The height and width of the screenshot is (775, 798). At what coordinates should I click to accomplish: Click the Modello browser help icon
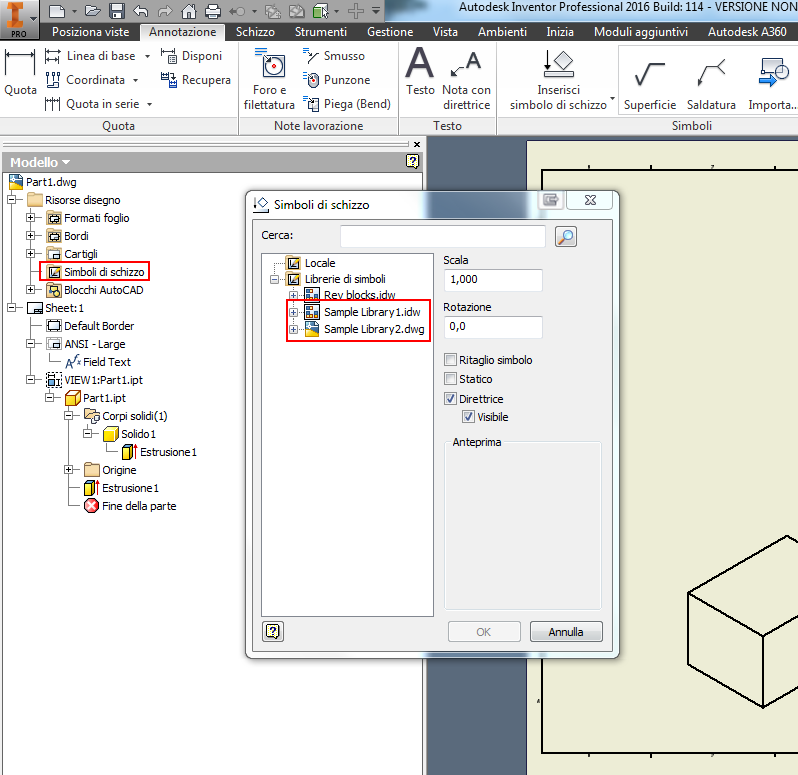click(x=413, y=161)
